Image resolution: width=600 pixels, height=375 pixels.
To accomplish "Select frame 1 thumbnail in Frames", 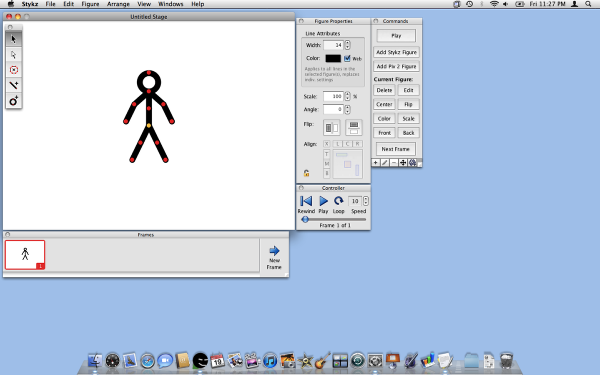I will (x=25, y=255).
